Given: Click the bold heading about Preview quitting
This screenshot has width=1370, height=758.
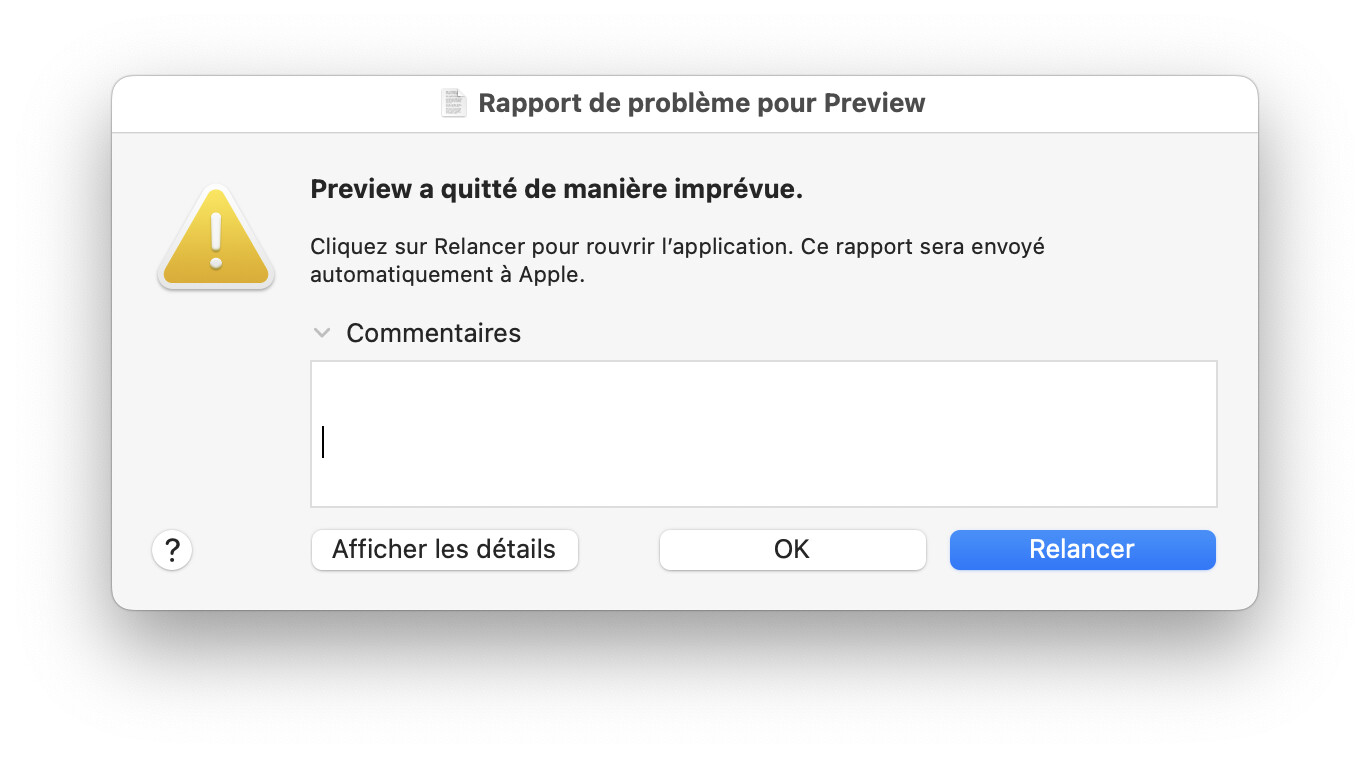Looking at the screenshot, I should tap(556, 190).
